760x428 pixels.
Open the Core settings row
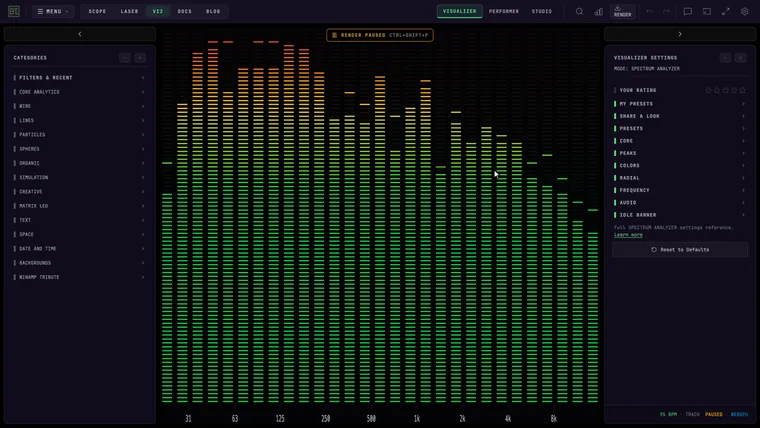click(x=680, y=141)
